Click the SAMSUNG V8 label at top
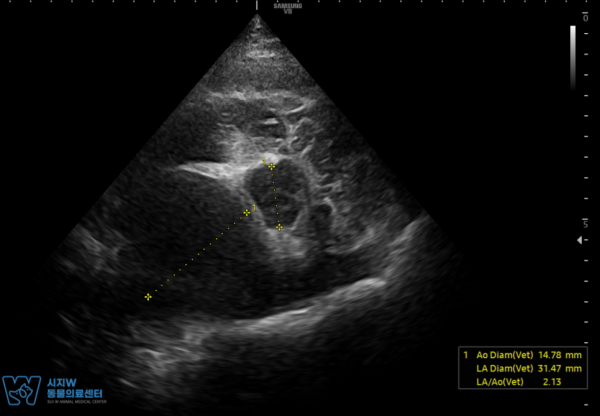The height and width of the screenshot is (416, 600). [288, 8]
